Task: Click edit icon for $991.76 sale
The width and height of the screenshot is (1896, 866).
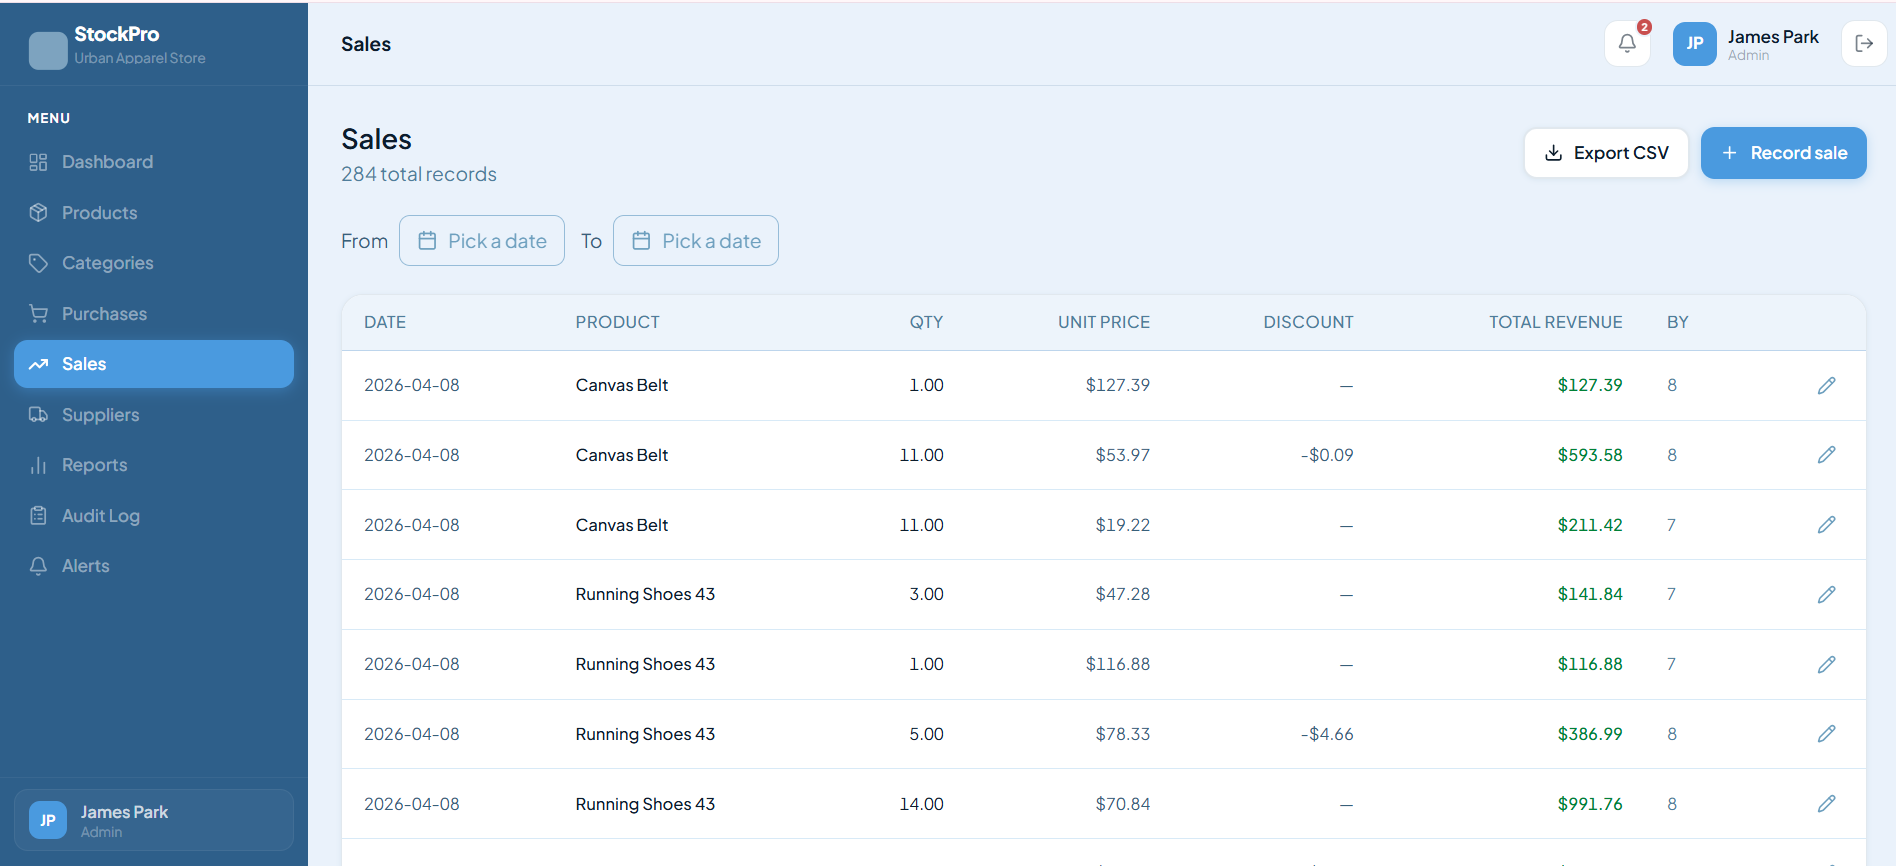Action: click(1826, 804)
